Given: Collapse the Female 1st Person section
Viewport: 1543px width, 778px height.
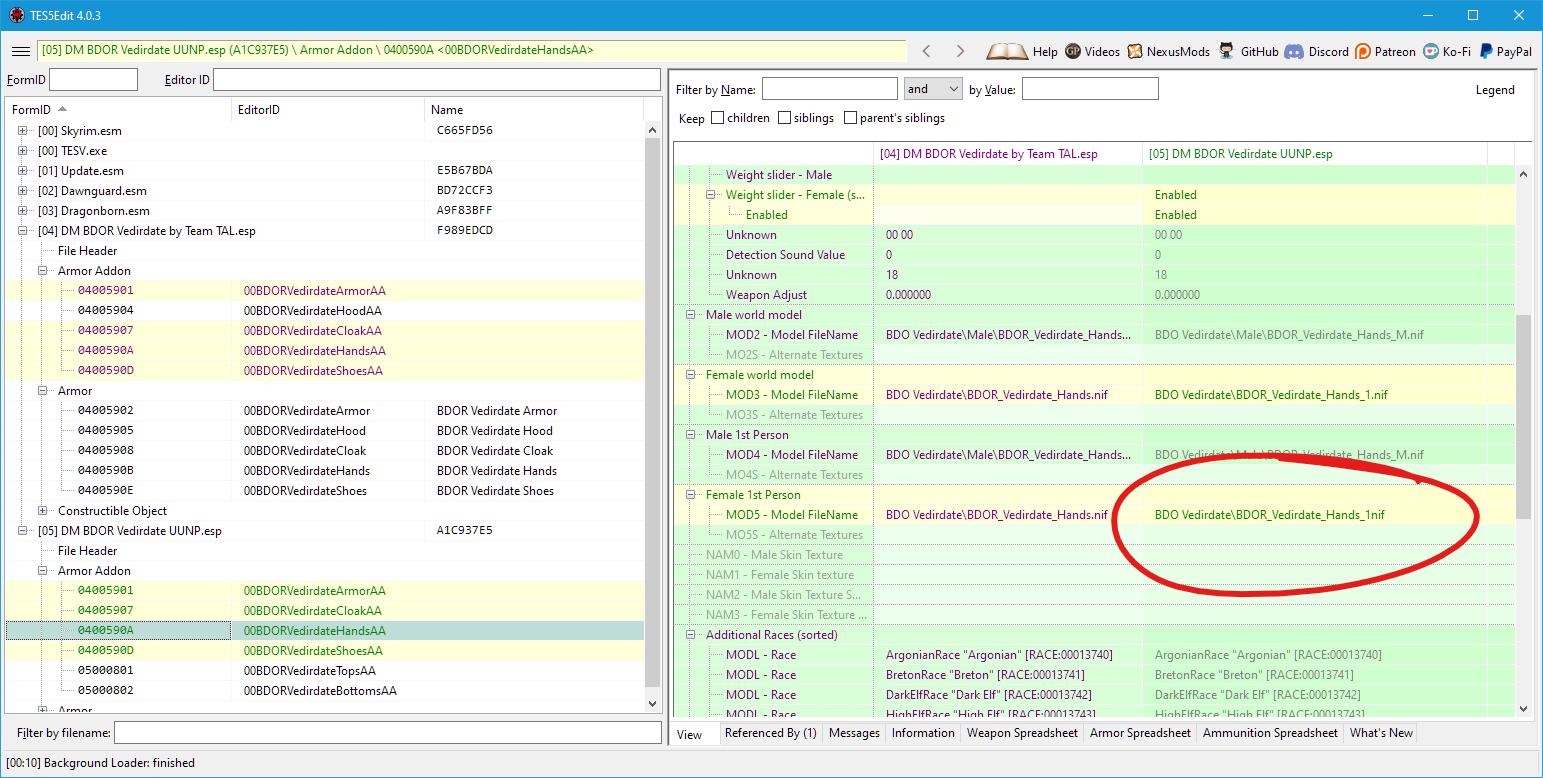Looking at the screenshot, I should coord(691,495).
